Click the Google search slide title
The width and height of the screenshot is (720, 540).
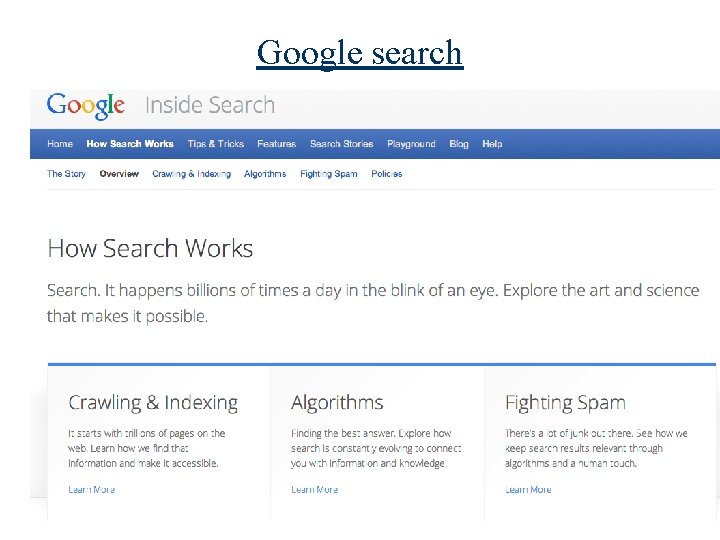click(360, 52)
